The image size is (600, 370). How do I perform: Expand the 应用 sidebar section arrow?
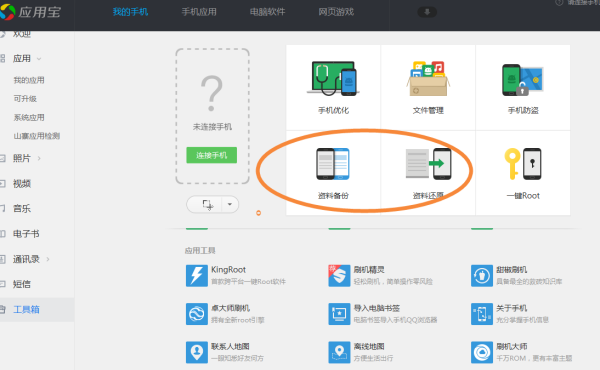[x=39, y=59]
